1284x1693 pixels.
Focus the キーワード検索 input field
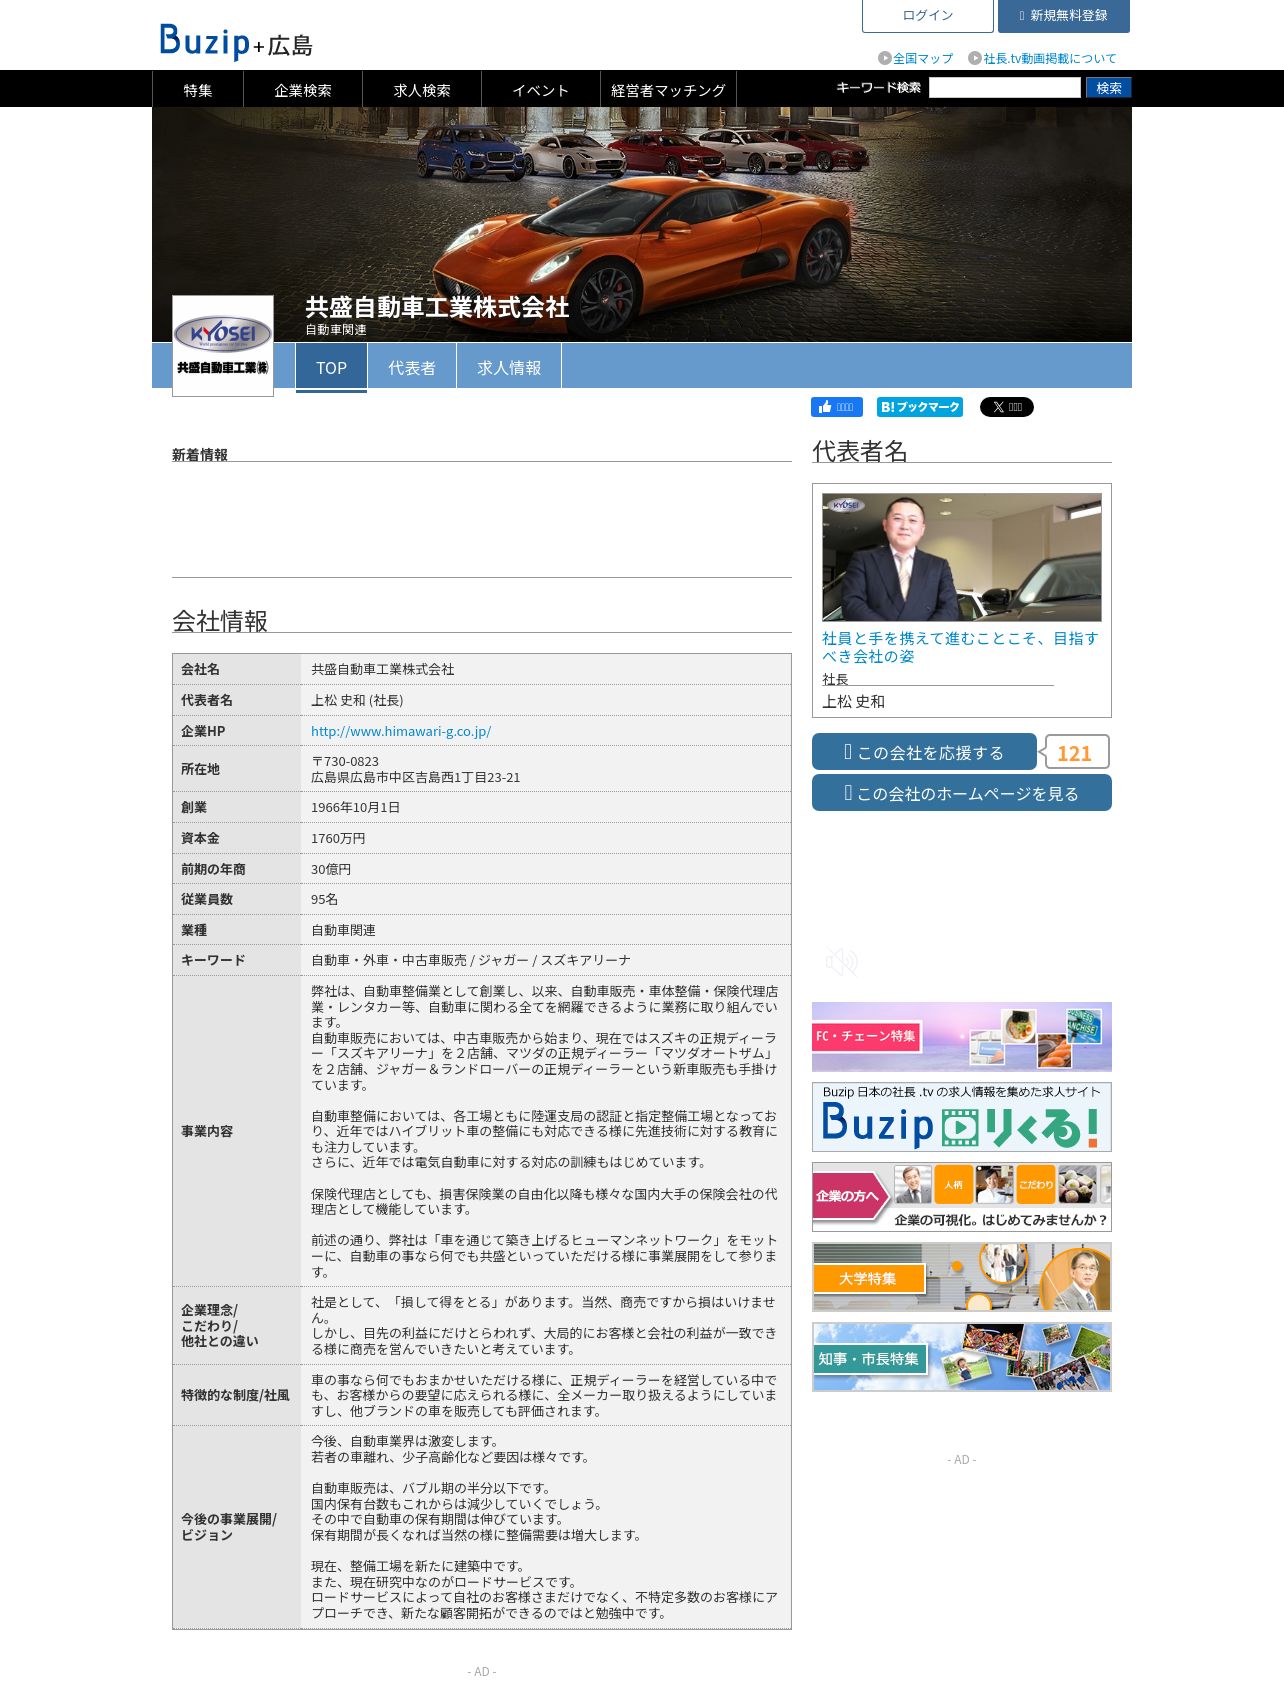tap(1005, 88)
